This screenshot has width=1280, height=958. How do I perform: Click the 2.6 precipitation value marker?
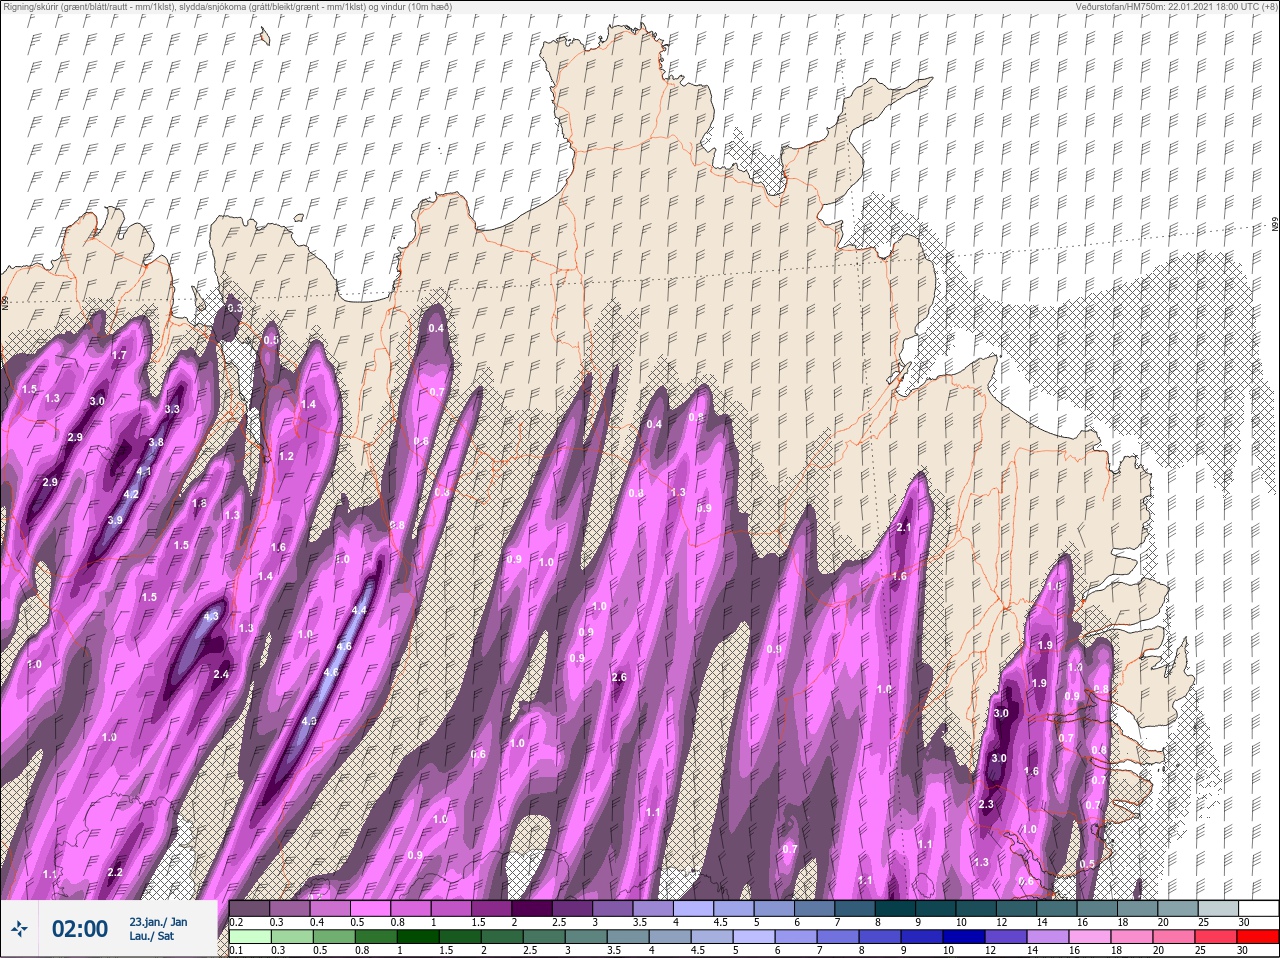pos(619,677)
